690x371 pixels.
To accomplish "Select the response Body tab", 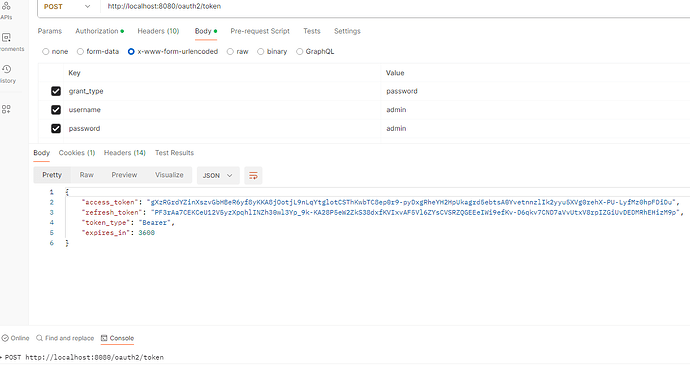I will [x=41, y=153].
